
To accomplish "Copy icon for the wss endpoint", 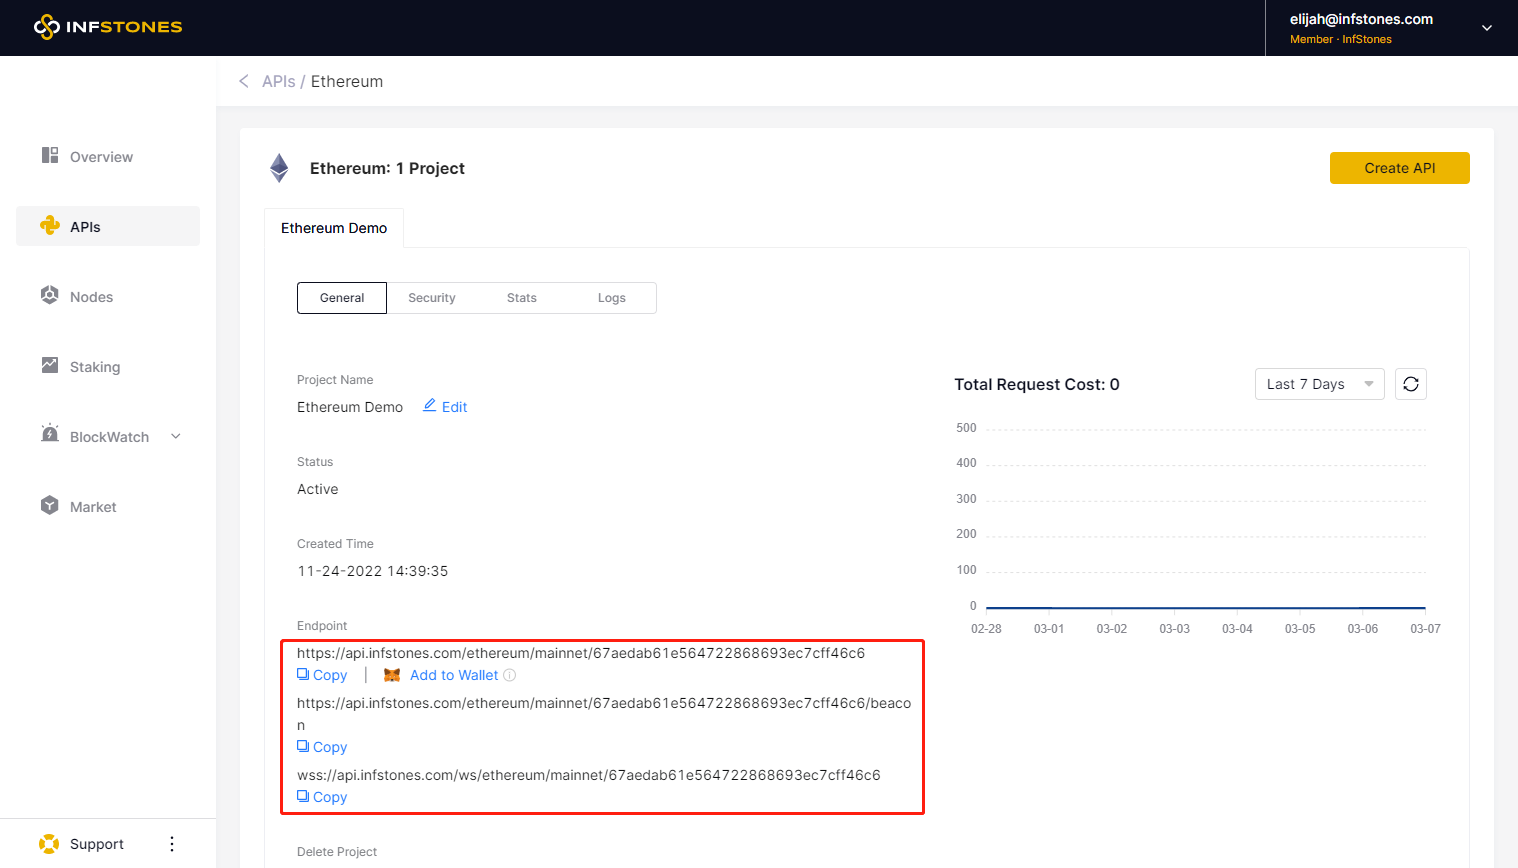I will [x=303, y=796].
